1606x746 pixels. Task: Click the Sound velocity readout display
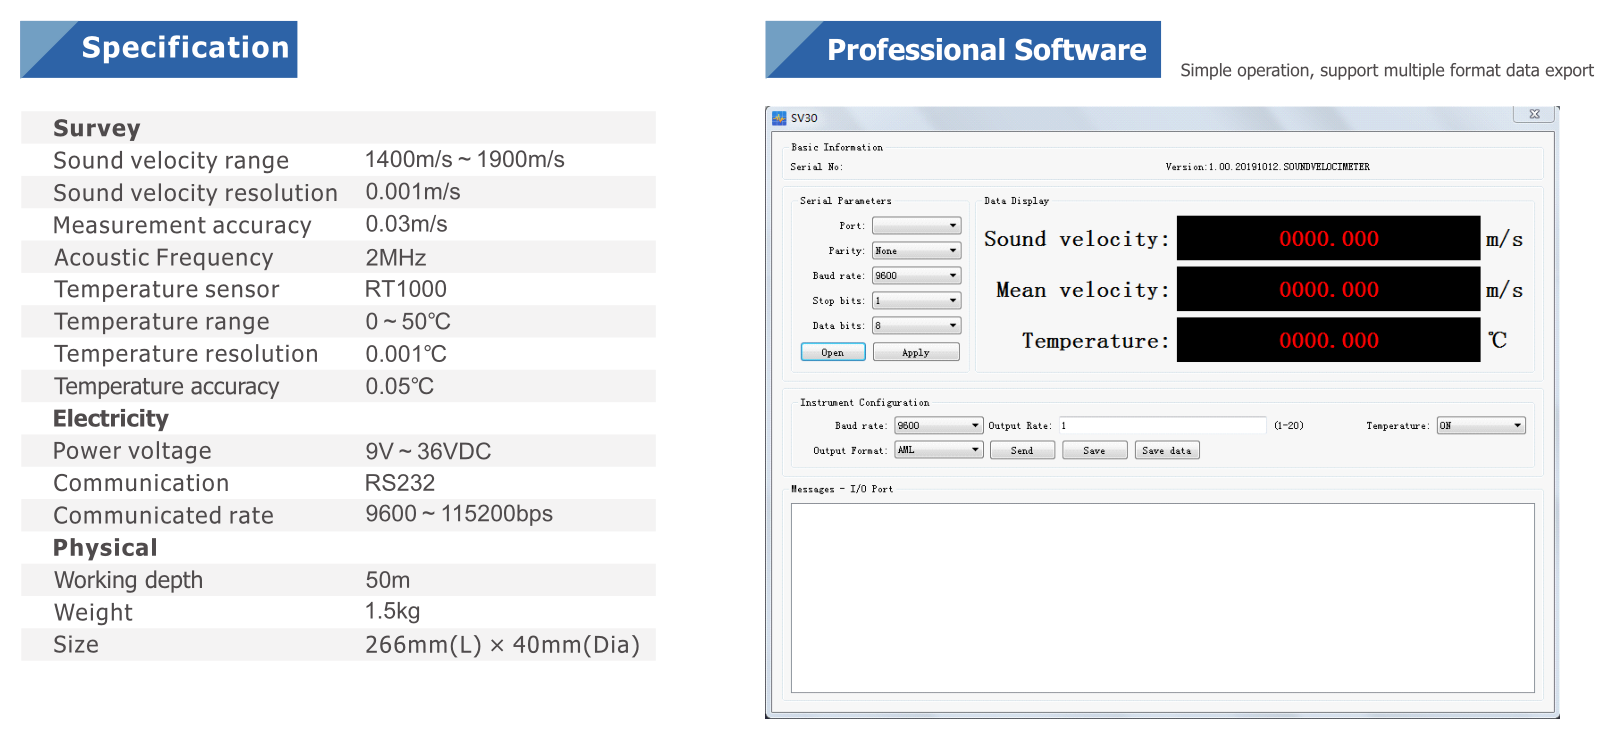1328,239
